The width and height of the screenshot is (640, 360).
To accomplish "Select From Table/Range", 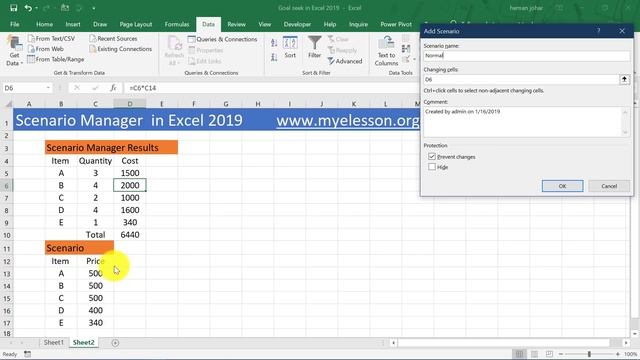I will (56, 59).
